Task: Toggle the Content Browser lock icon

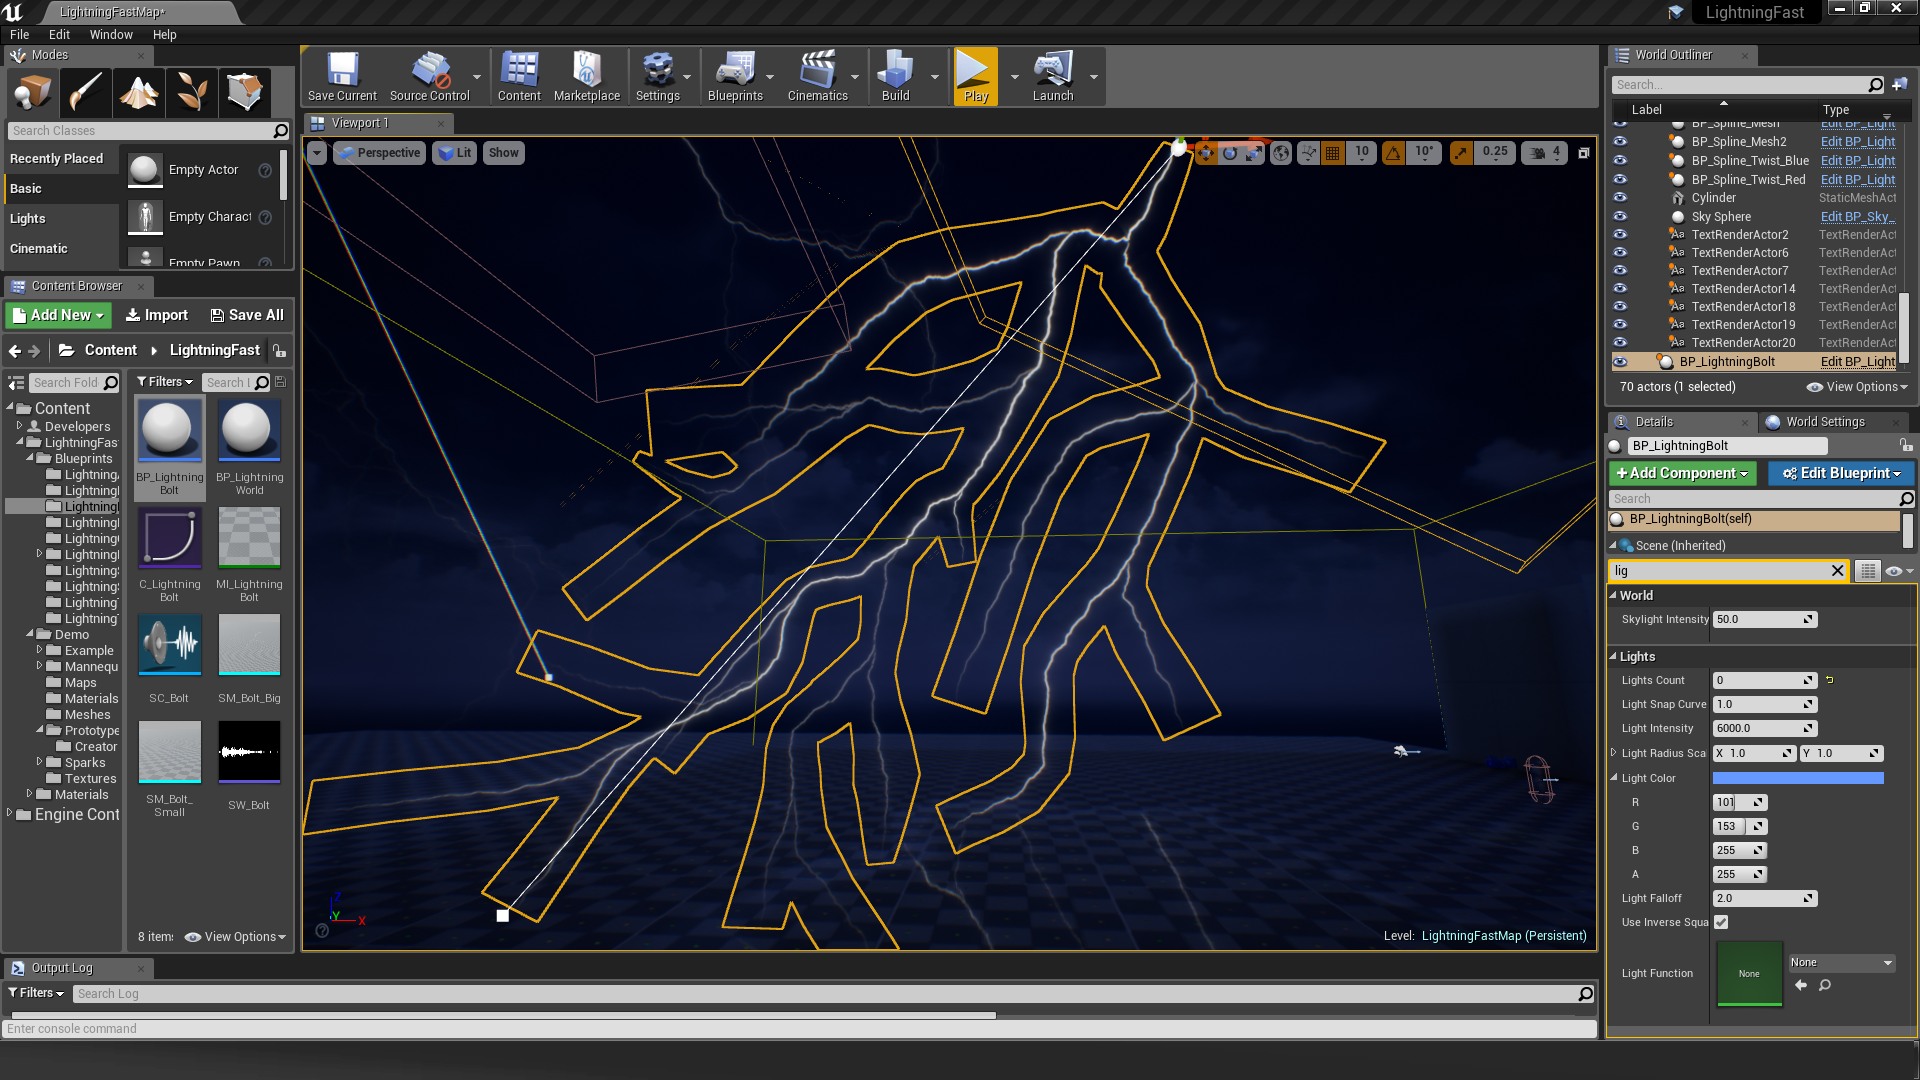Action: (280, 351)
